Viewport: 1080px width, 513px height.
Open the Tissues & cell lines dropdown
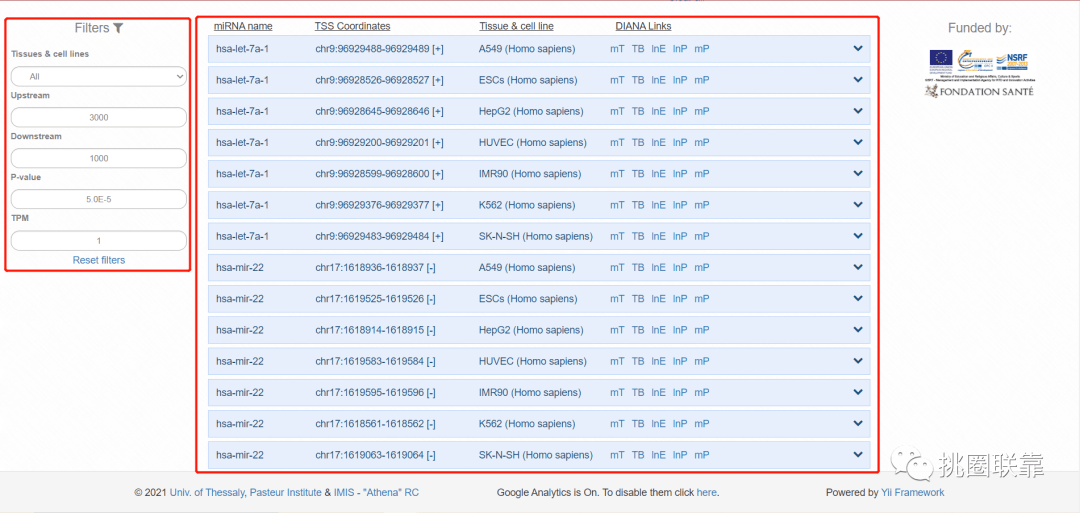[99, 76]
